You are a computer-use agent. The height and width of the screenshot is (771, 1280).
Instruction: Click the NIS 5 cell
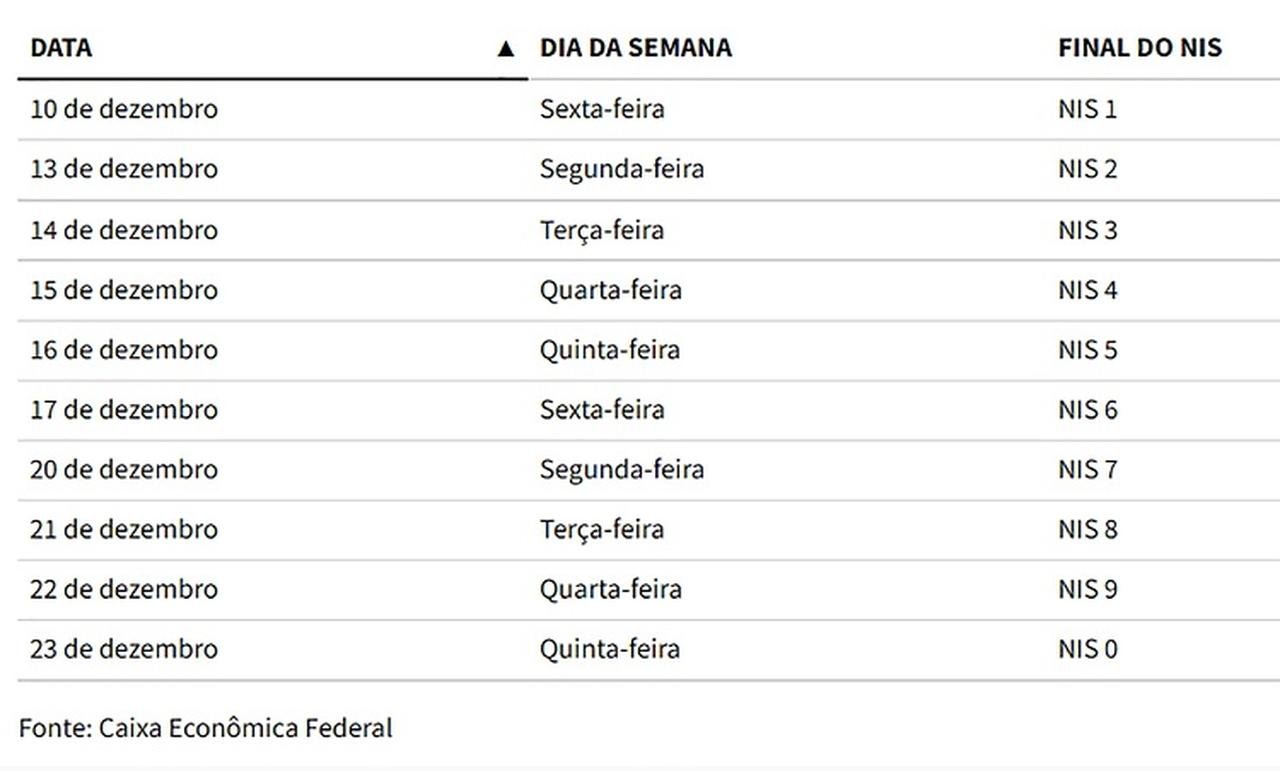(1087, 350)
